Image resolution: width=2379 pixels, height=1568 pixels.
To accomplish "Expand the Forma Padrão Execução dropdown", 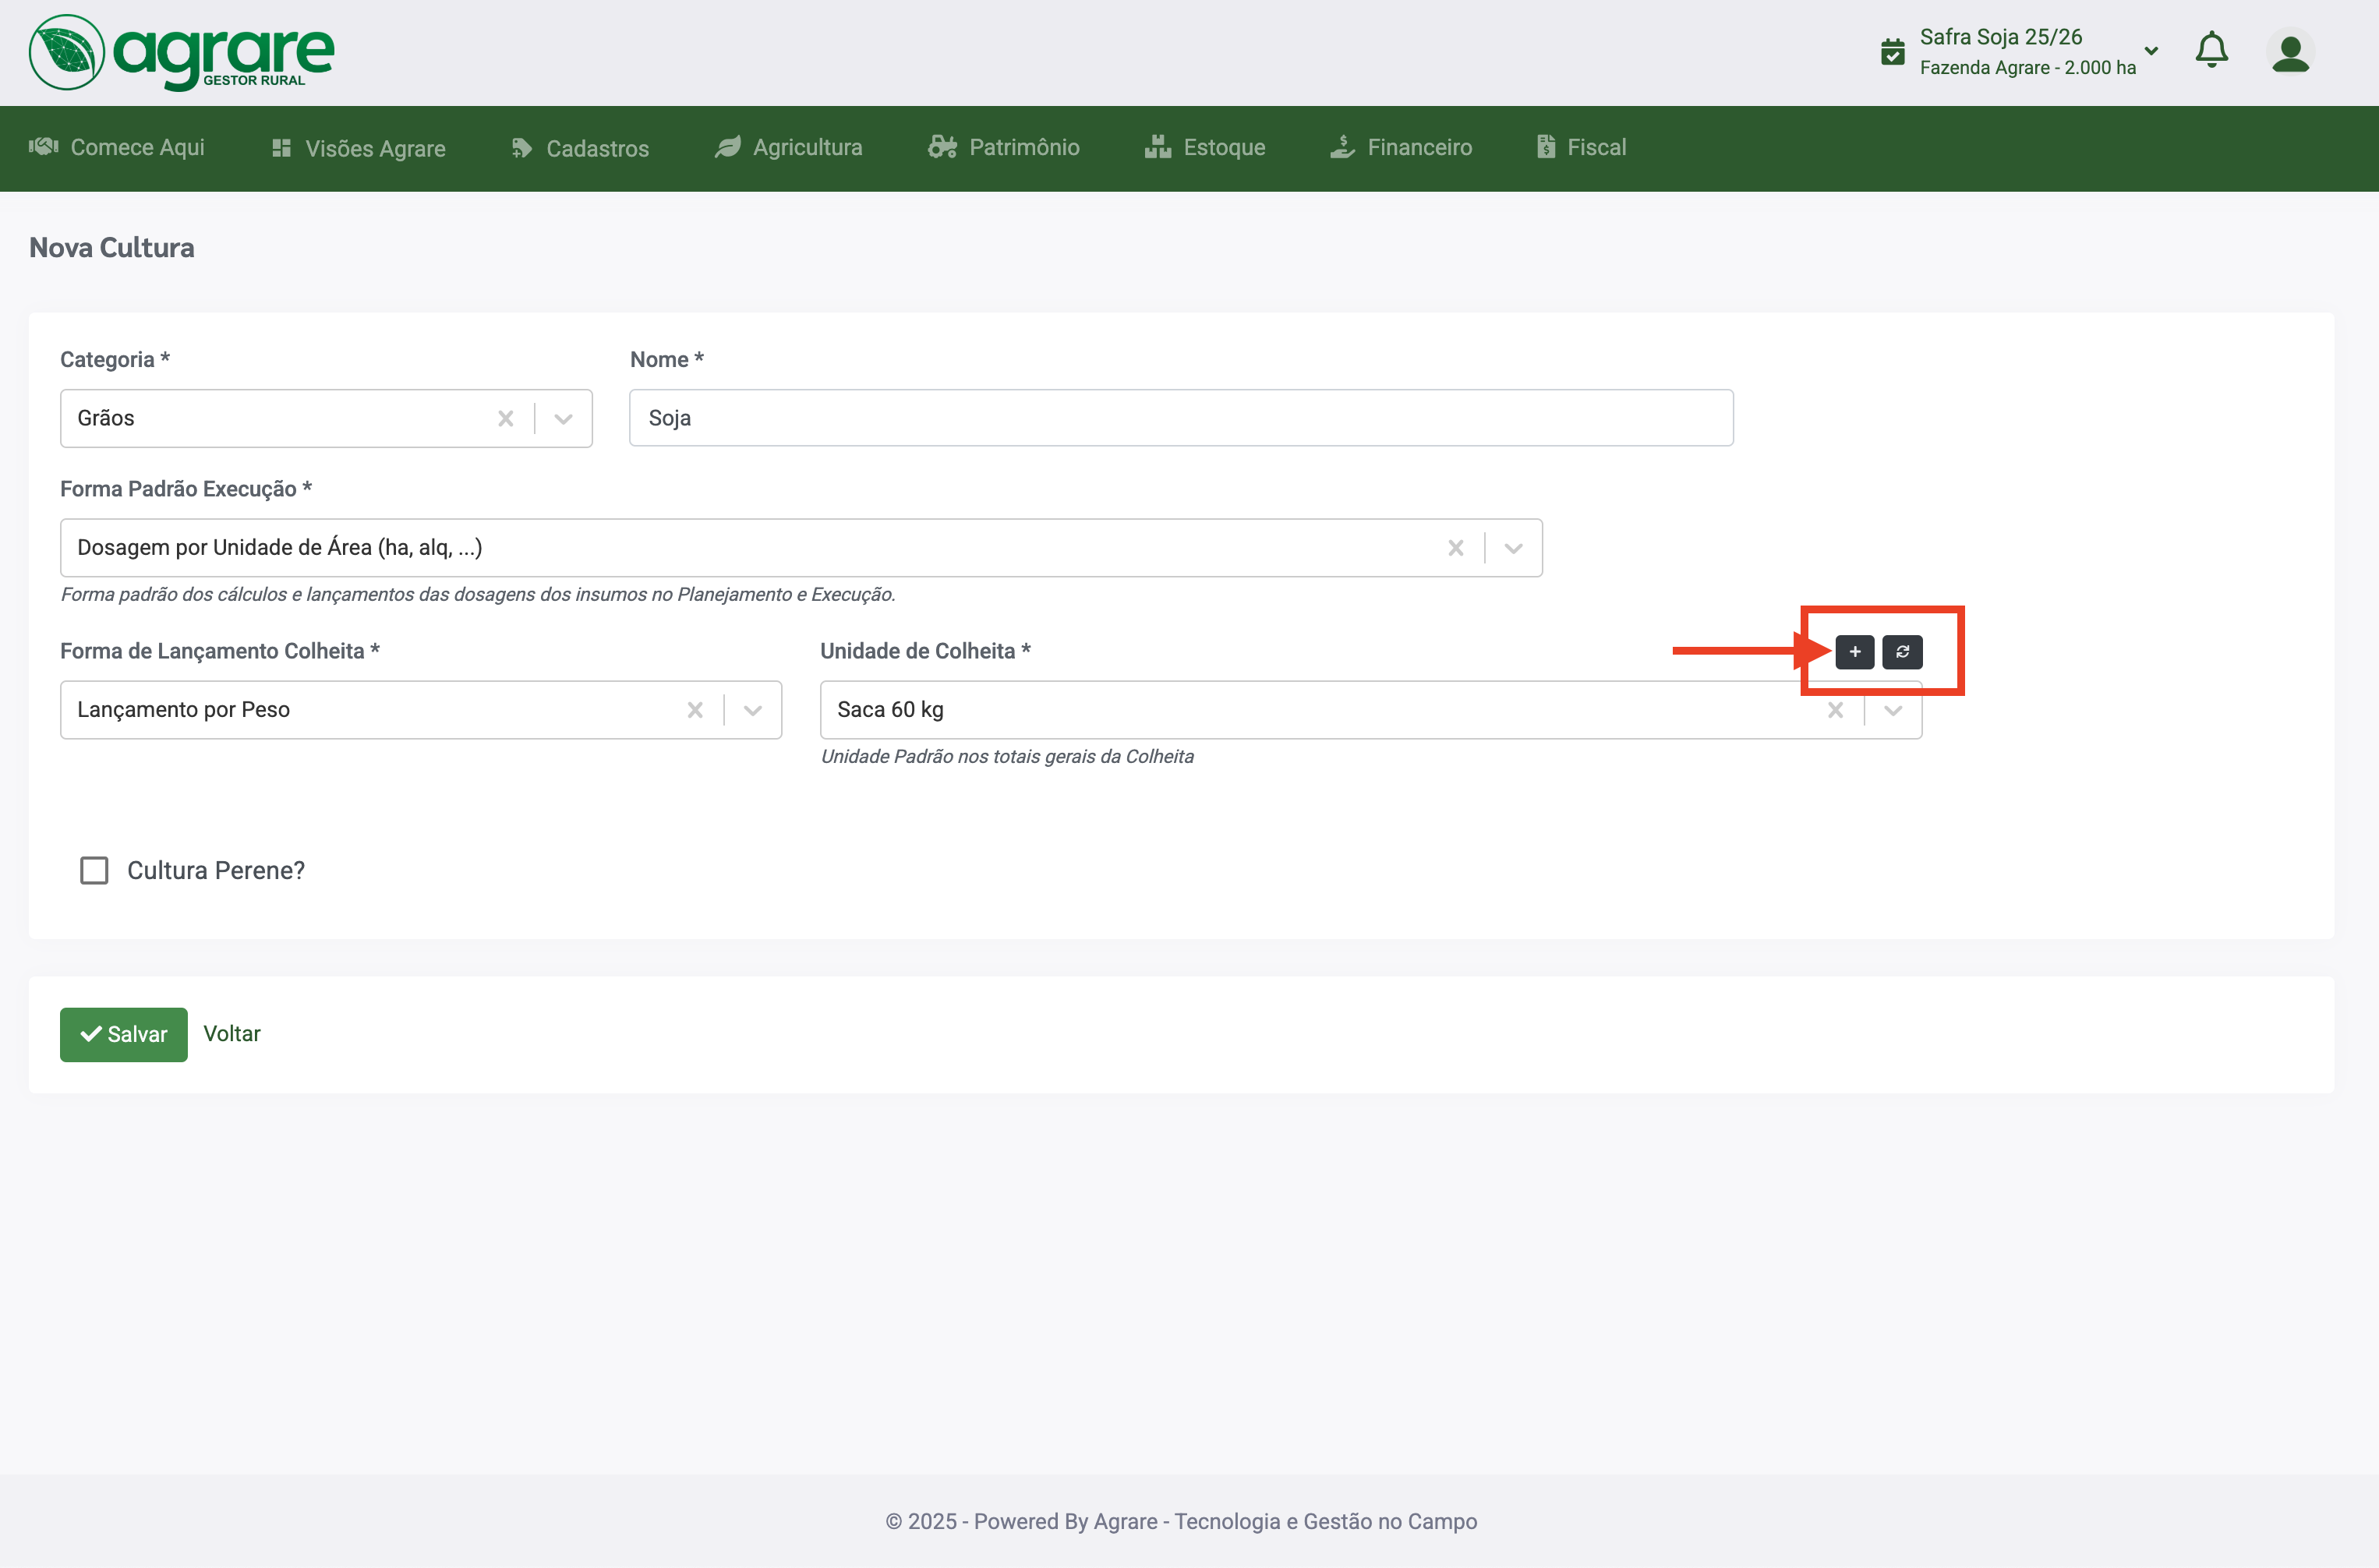I will pos(1513,548).
